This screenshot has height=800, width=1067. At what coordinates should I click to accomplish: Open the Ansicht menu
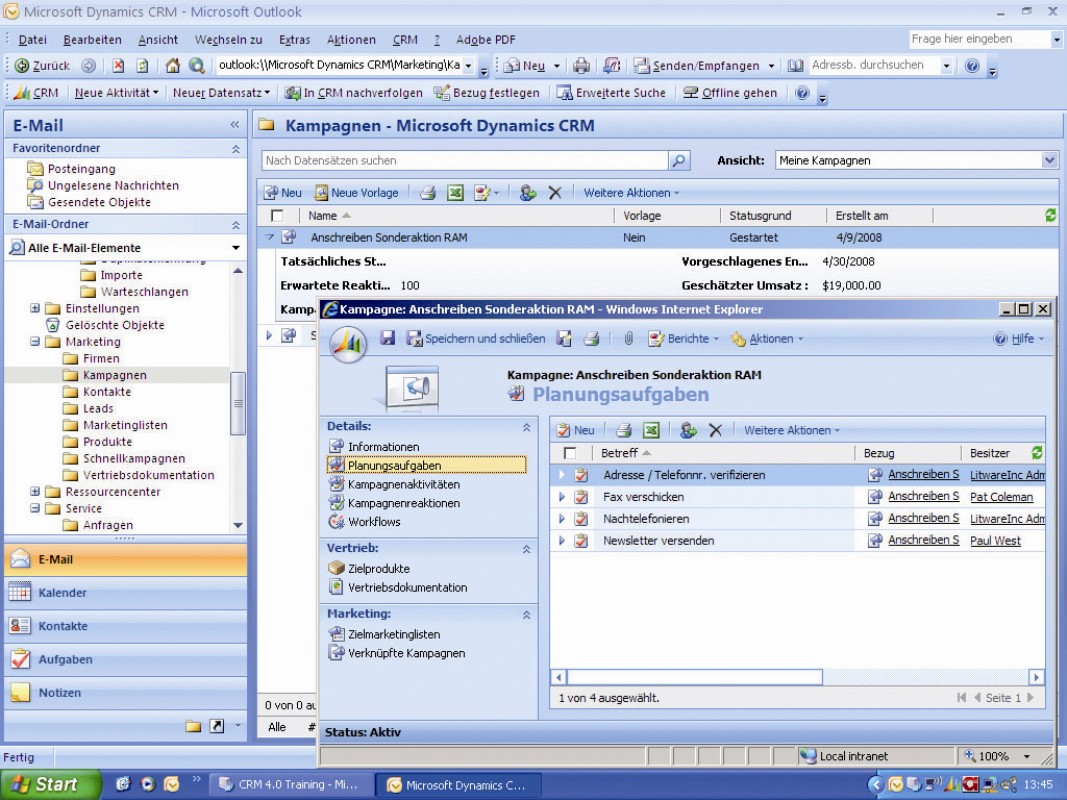pyautogui.click(x=158, y=39)
